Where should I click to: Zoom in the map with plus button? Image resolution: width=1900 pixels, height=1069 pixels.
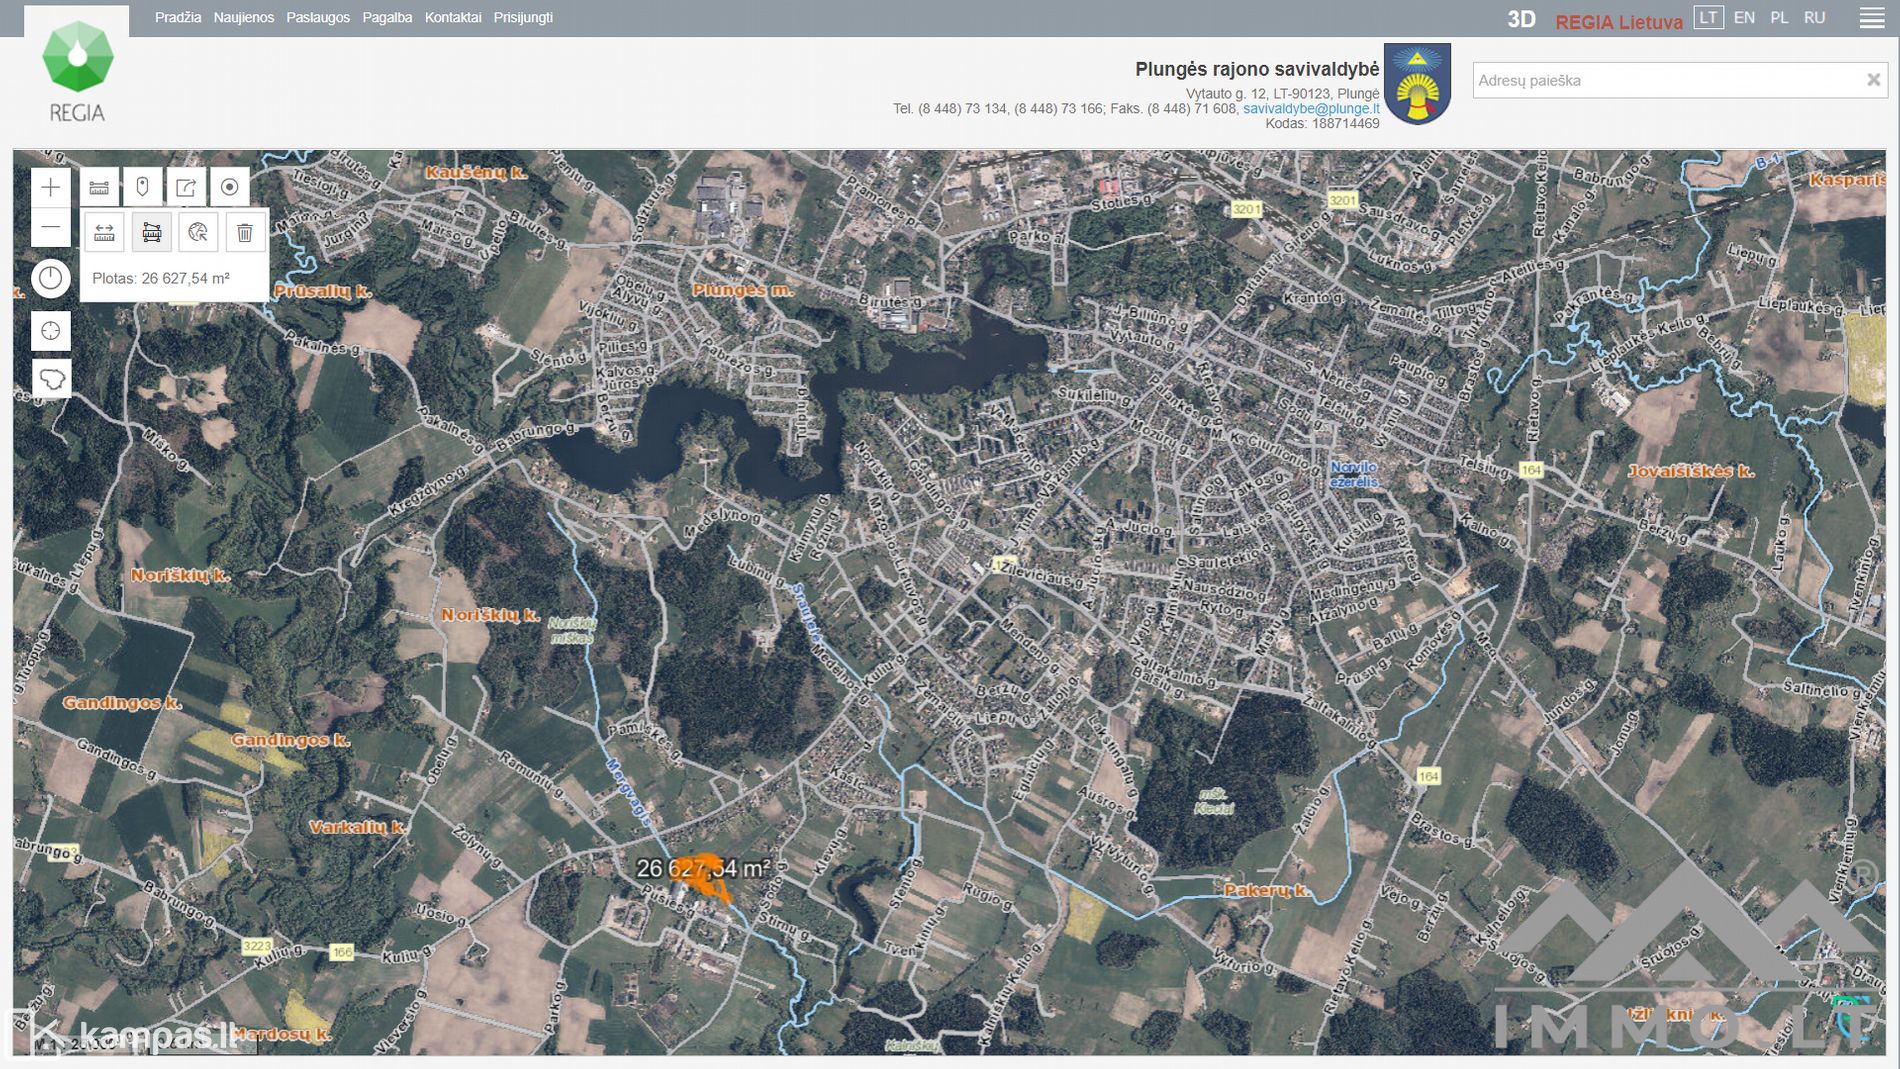50,187
